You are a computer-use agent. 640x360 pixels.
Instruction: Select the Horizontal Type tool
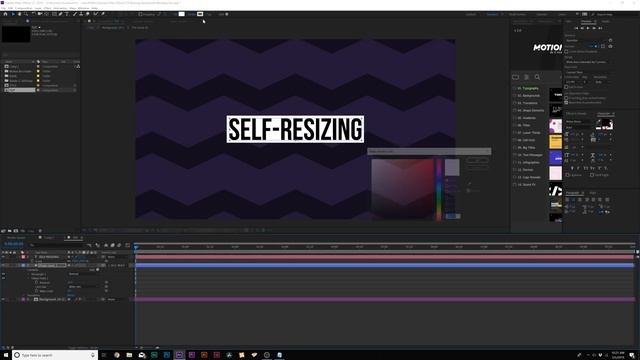(67, 14)
